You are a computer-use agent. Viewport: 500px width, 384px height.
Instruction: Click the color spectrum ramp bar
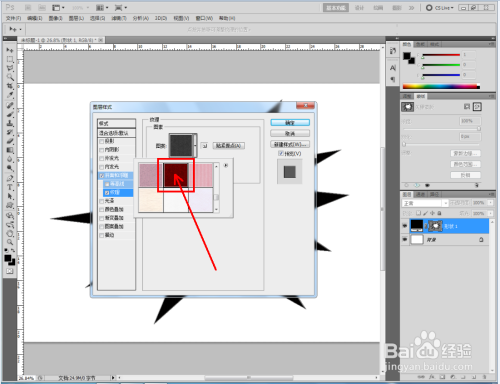(441, 87)
